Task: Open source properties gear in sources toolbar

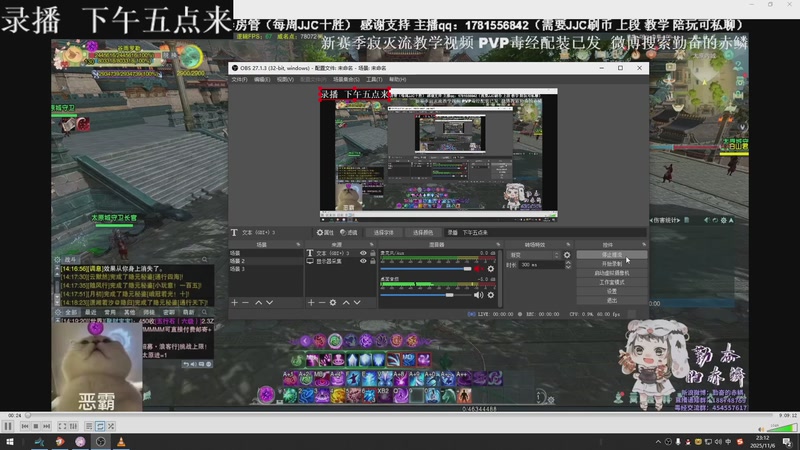Action: coord(333,303)
